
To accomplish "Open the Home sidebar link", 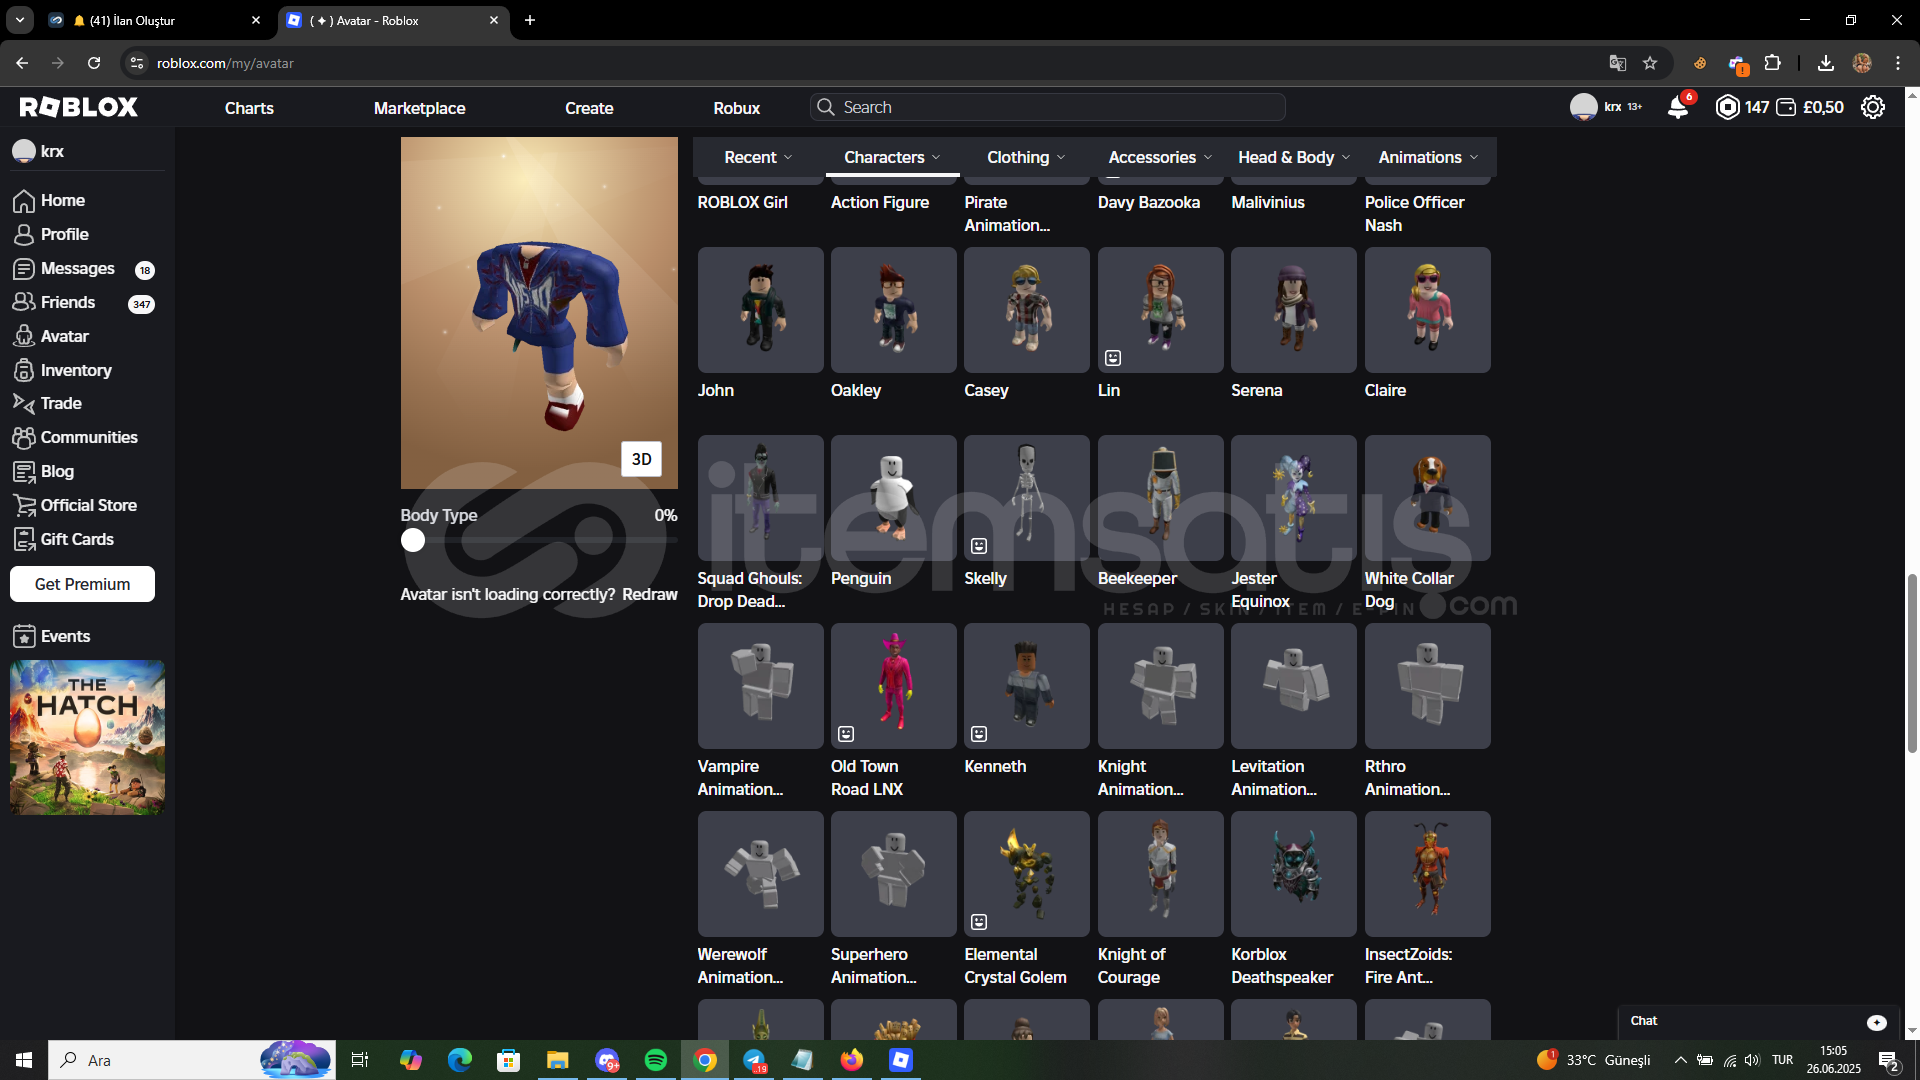I will pyautogui.click(x=50, y=201).
